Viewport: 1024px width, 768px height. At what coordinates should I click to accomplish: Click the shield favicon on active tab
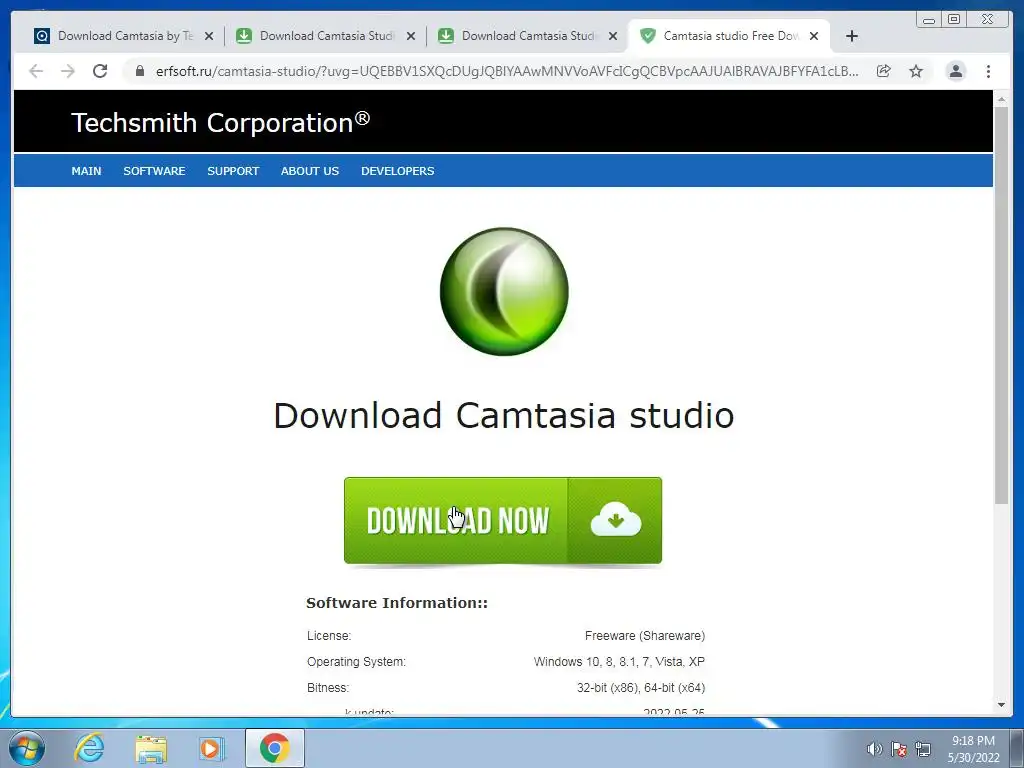648,36
